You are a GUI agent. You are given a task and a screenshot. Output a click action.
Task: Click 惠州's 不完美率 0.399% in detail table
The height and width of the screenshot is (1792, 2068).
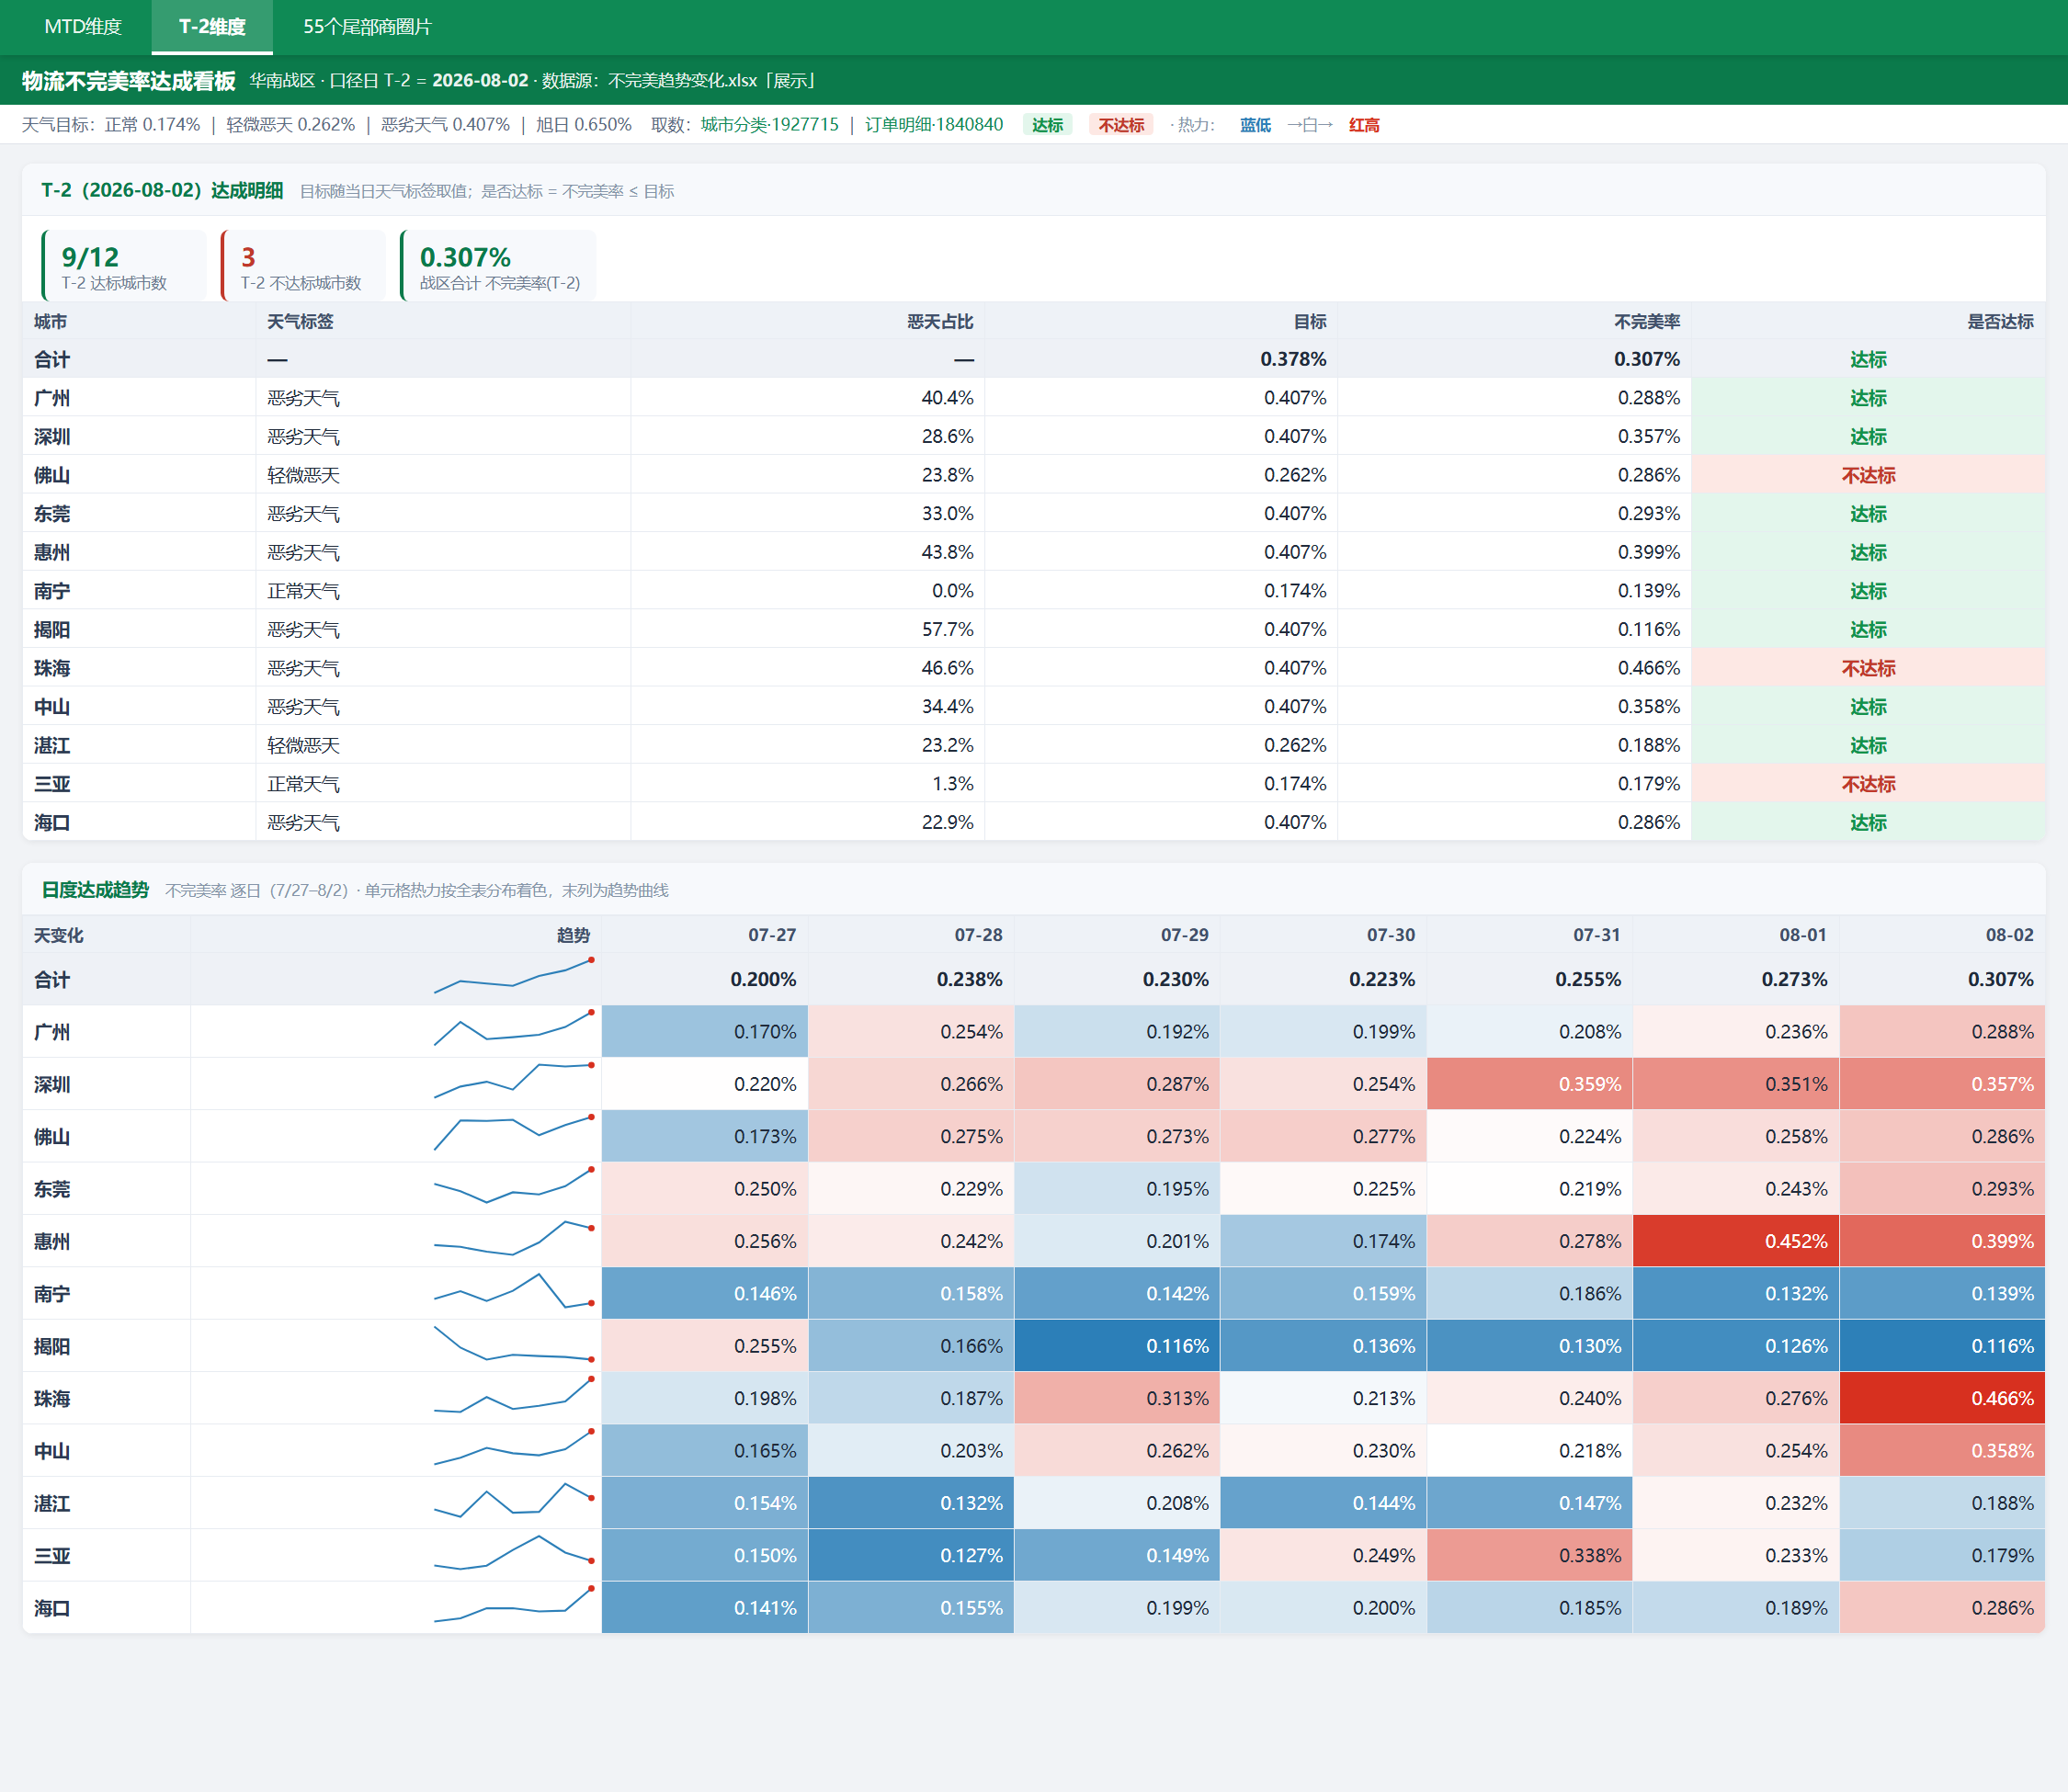click(1648, 552)
